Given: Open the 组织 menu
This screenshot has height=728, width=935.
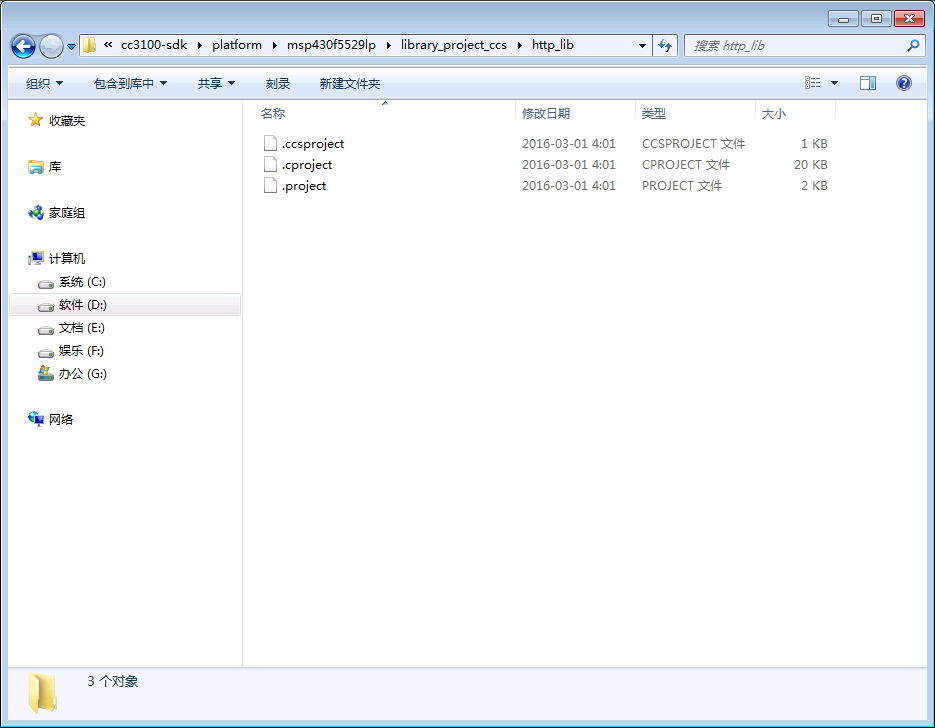Looking at the screenshot, I should point(44,83).
